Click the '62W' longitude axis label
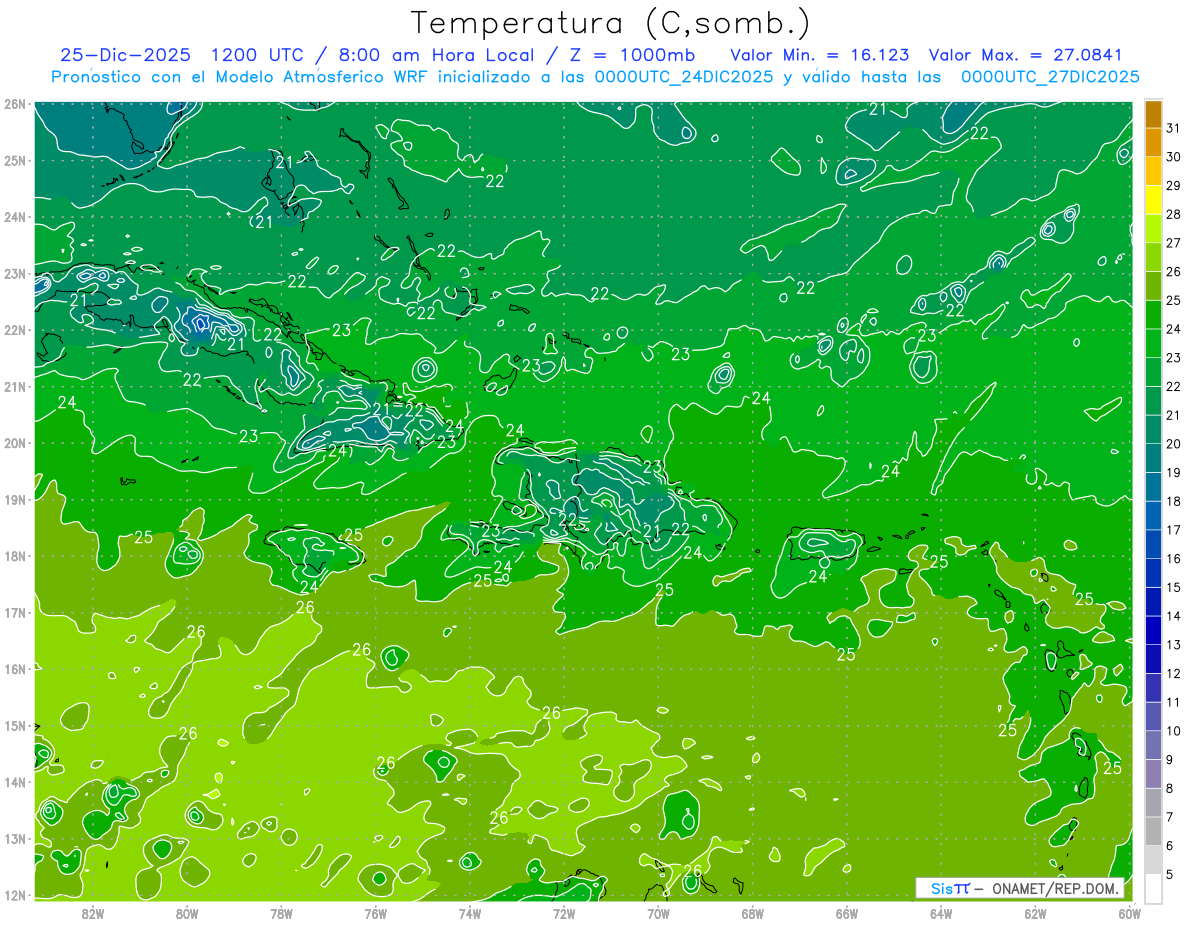This screenshot has width=1200, height=927. [x=1035, y=912]
